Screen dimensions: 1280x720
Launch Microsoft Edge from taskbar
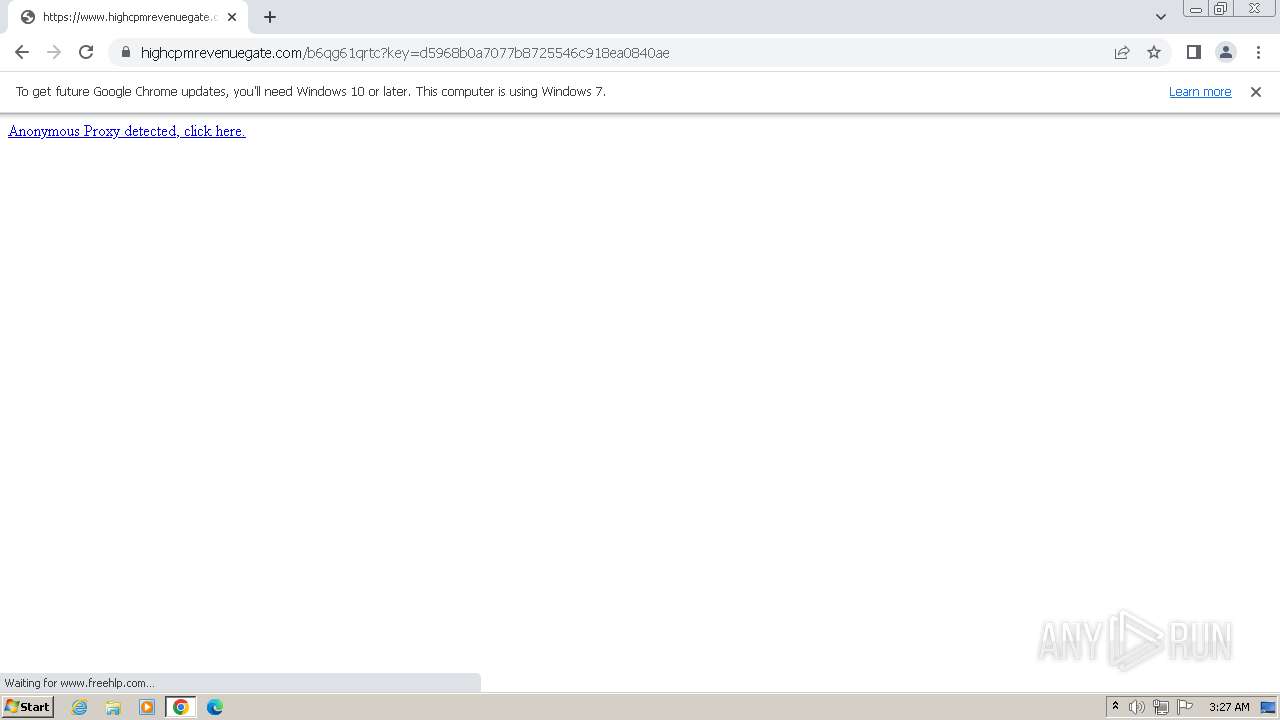[x=215, y=707]
